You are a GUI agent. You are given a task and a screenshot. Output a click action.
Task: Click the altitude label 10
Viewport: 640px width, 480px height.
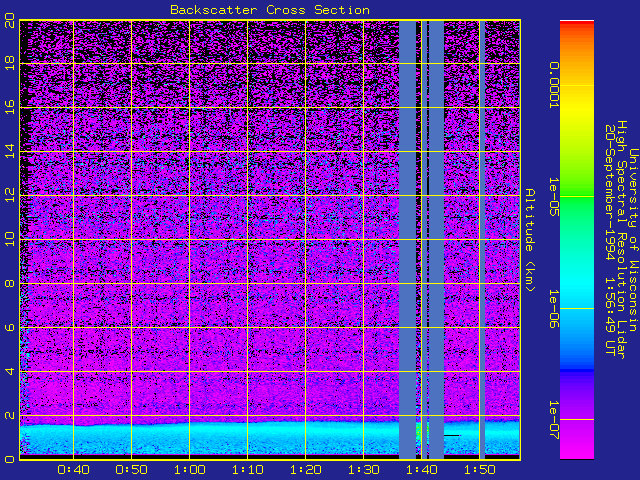(x=10, y=240)
